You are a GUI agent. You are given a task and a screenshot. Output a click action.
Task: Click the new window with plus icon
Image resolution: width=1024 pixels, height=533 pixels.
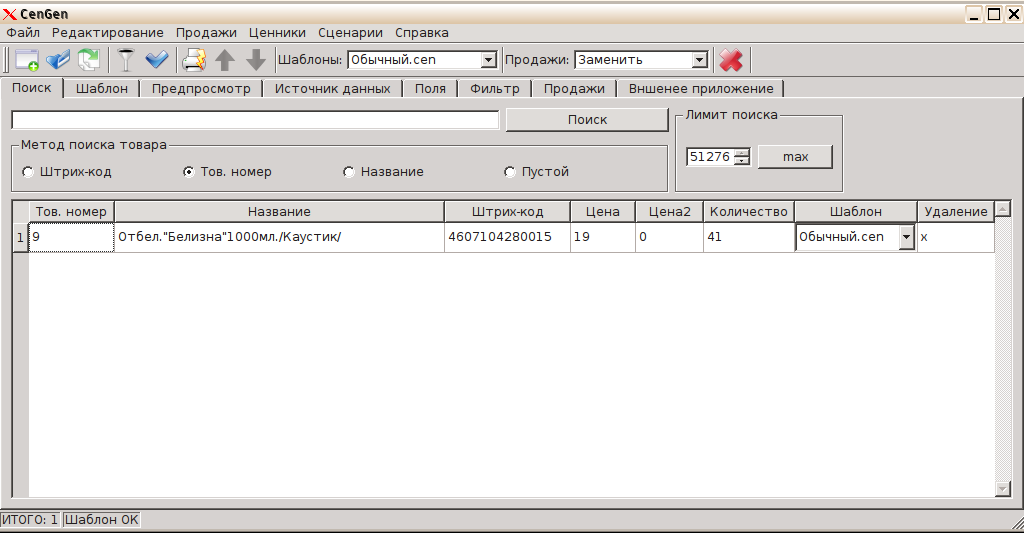(26, 60)
